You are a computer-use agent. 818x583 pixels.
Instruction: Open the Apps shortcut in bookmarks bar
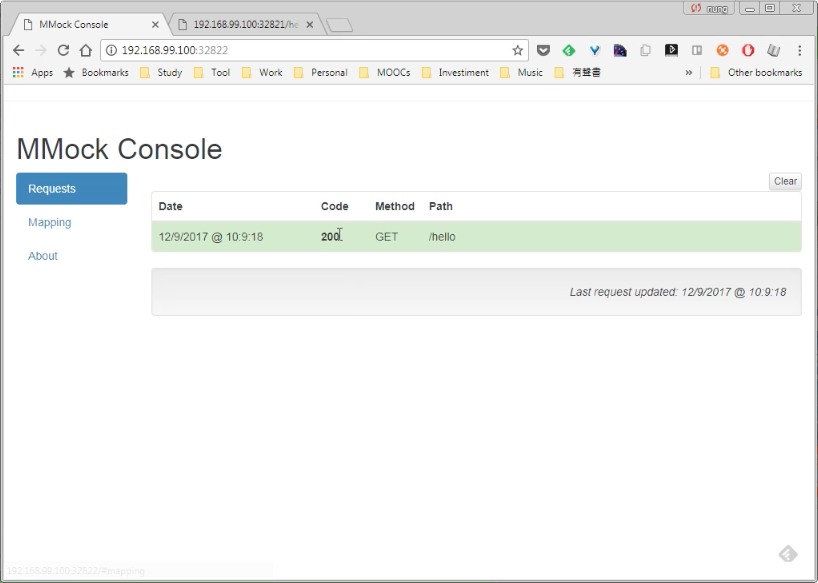pos(32,72)
